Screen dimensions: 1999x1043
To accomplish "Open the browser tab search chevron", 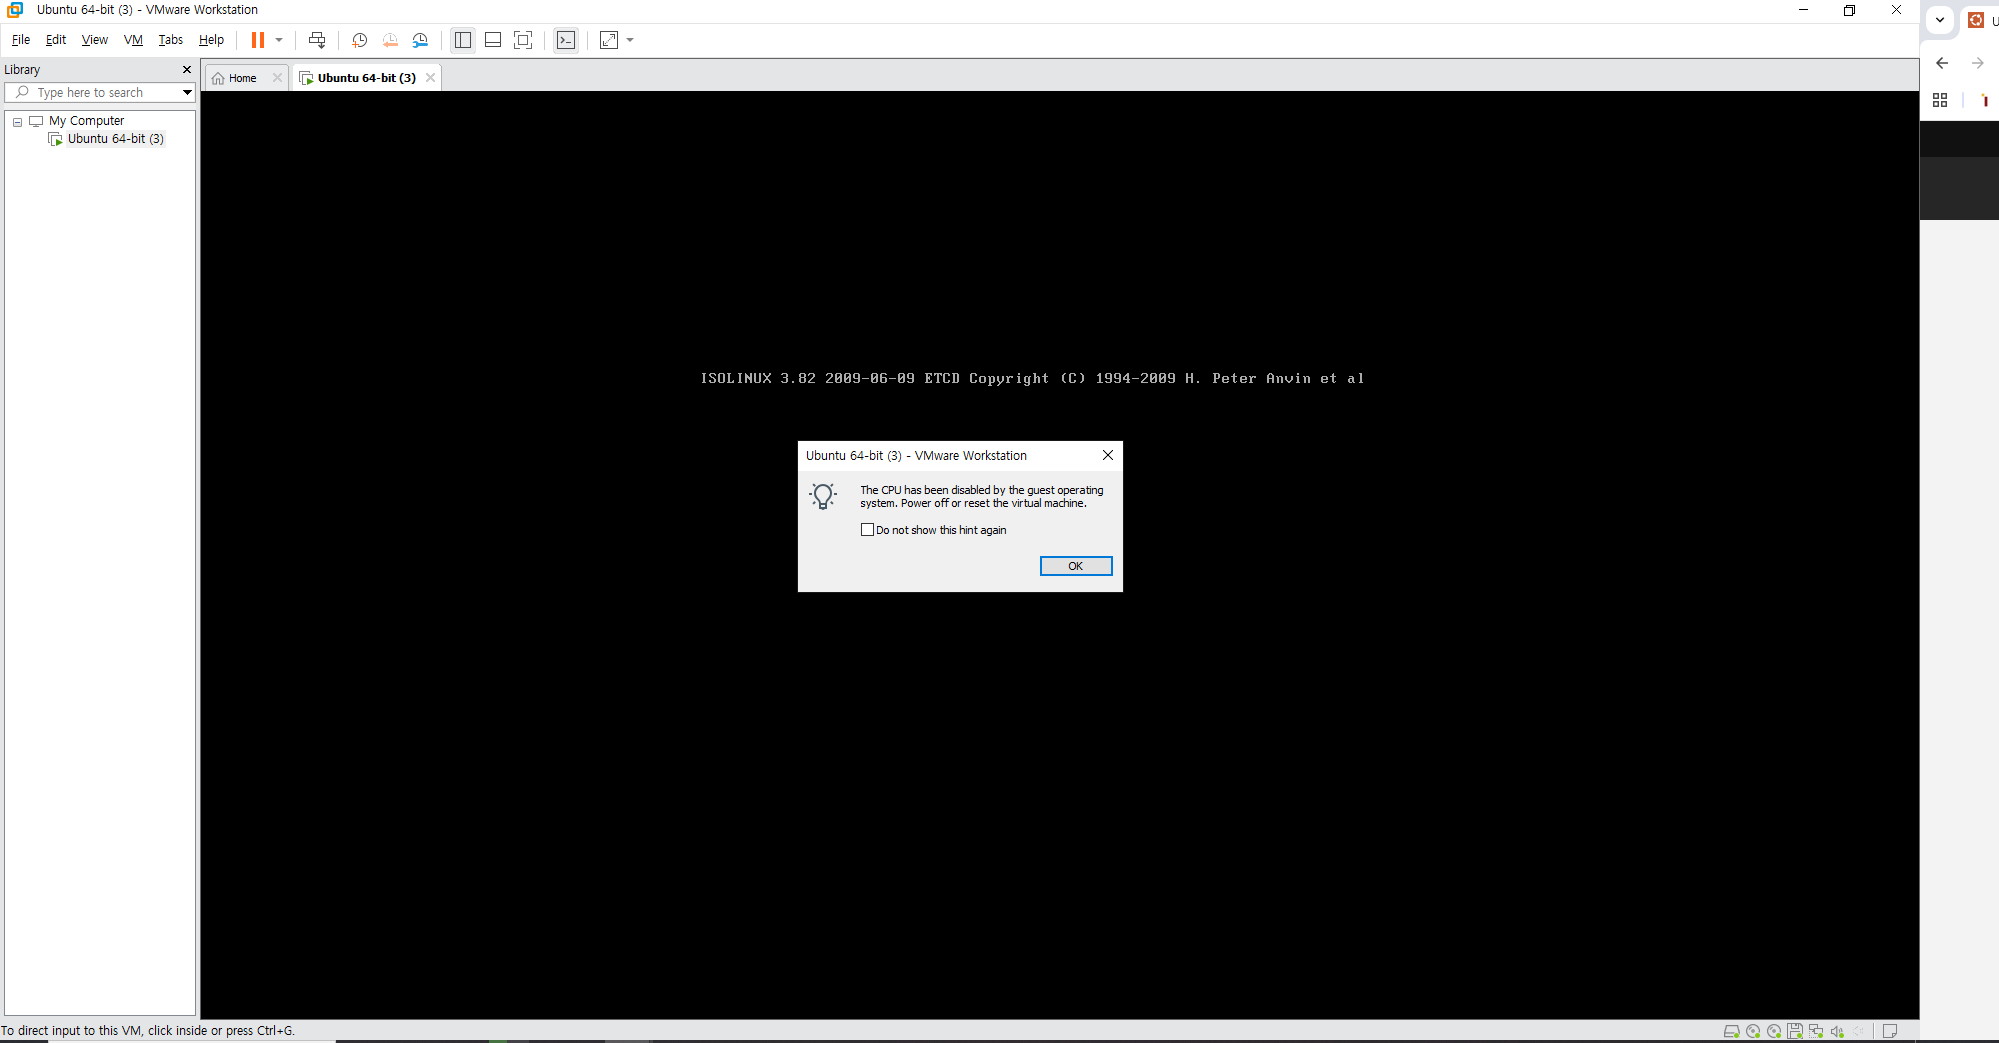I will pyautogui.click(x=1940, y=19).
